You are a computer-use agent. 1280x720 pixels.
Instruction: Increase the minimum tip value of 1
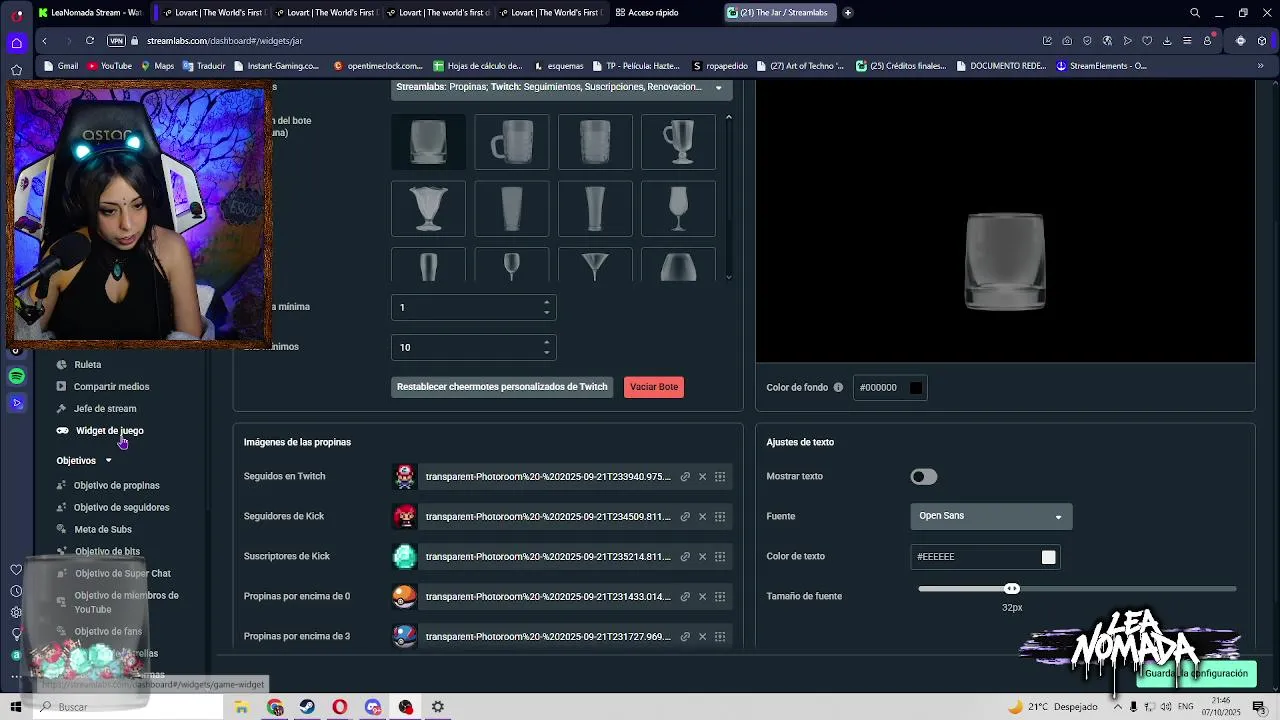pyautogui.click(x=546, y=302)
